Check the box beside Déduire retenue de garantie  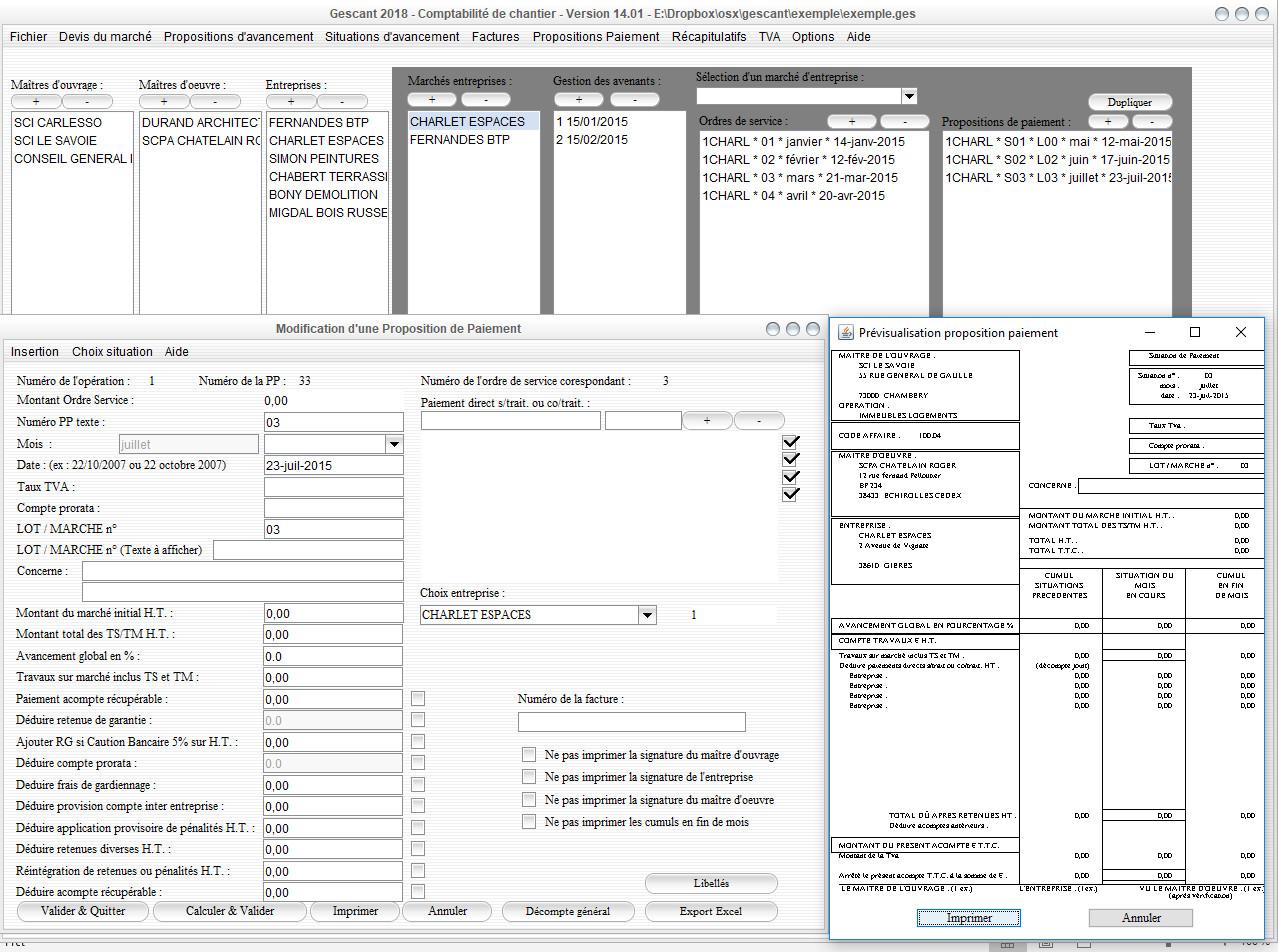[418, 720]
